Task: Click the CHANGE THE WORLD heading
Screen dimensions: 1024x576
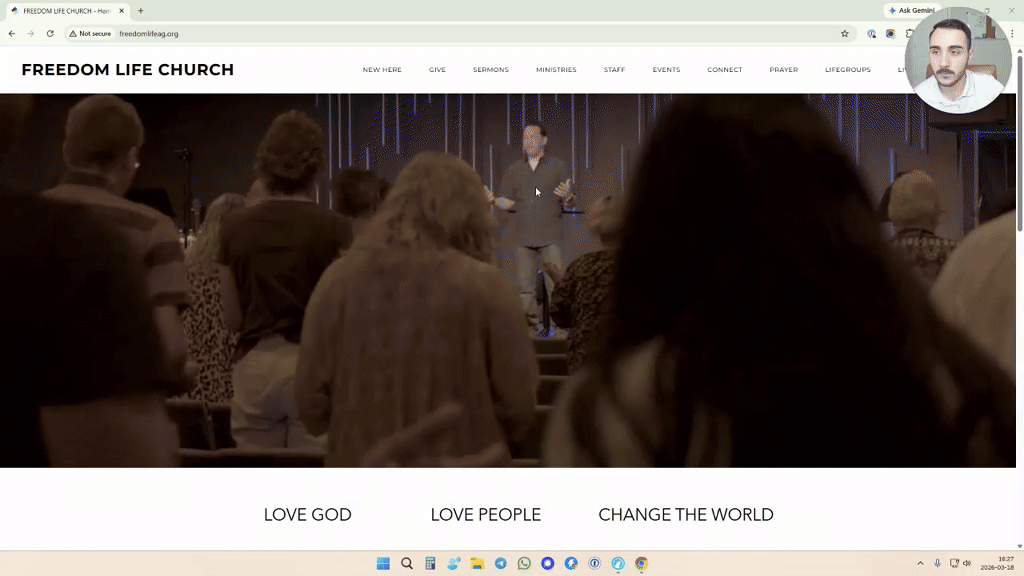Action: (x=686, y=515)
